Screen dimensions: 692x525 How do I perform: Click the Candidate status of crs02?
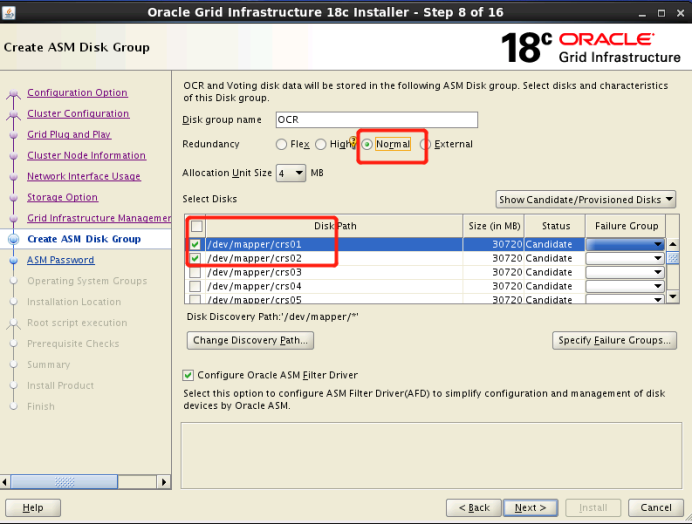point(549,259)
